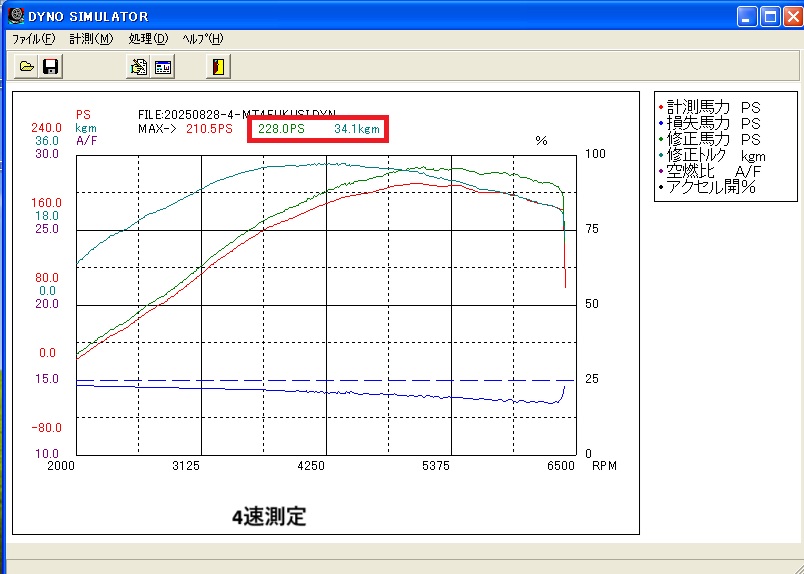This screenshot has width=804, height=574.
Task: Click the 修正トルク kgm legend entry
Action: point(711,155)
